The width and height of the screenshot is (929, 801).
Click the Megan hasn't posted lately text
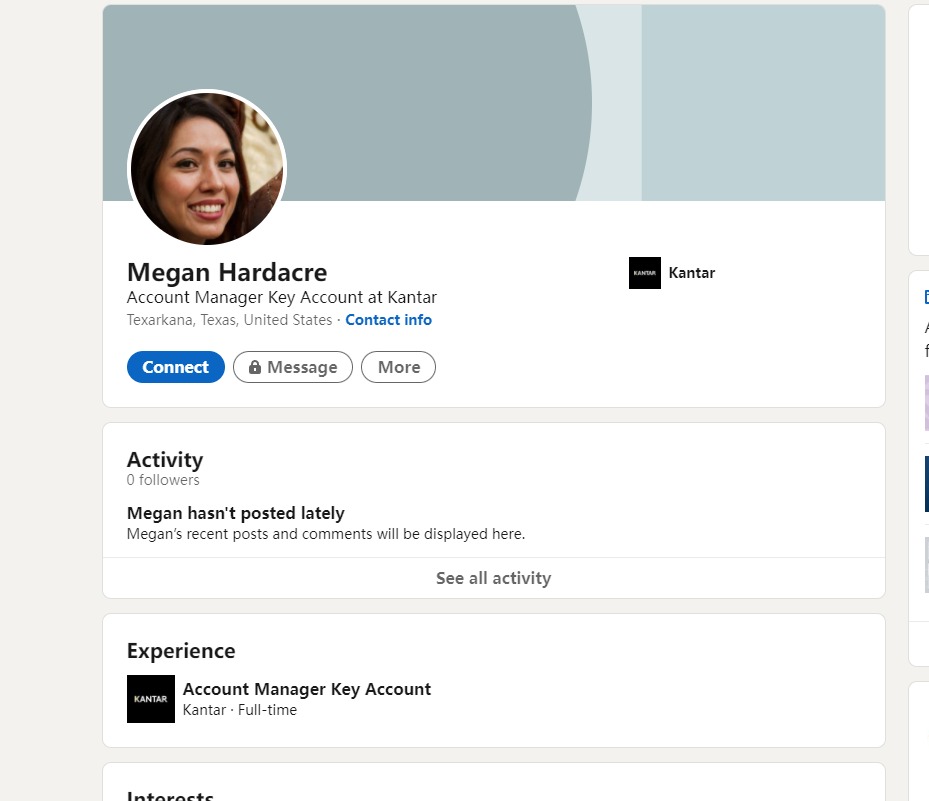click(x=236, y=513)
